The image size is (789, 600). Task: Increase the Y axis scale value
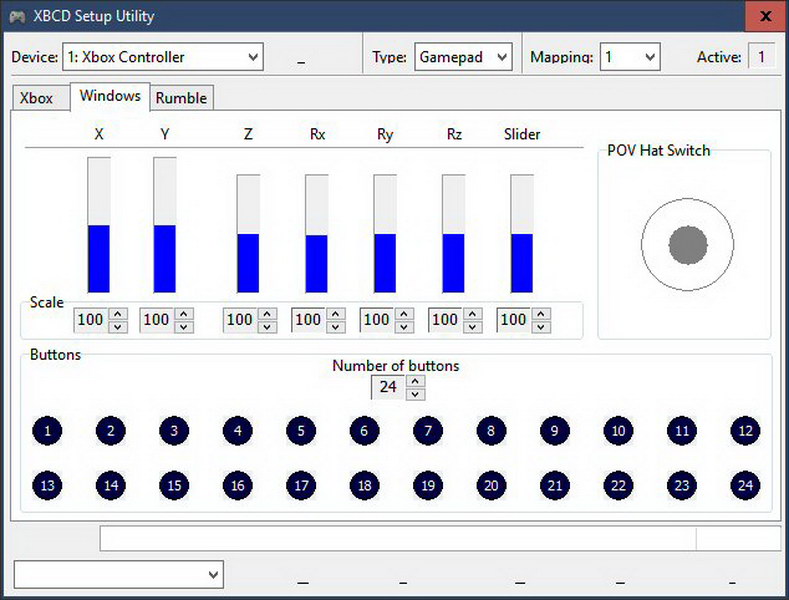click(x=184, y=314)
